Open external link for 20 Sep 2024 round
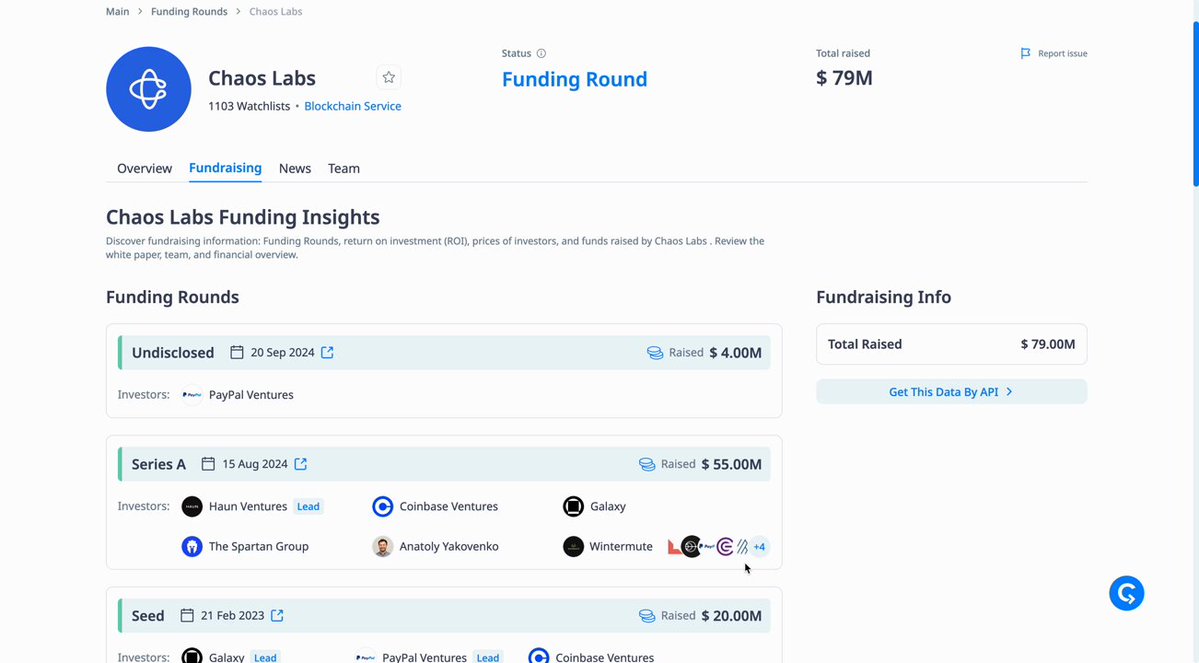This screenshot has height=663, width=1199. pyautogui.click(x=327, y=353)
